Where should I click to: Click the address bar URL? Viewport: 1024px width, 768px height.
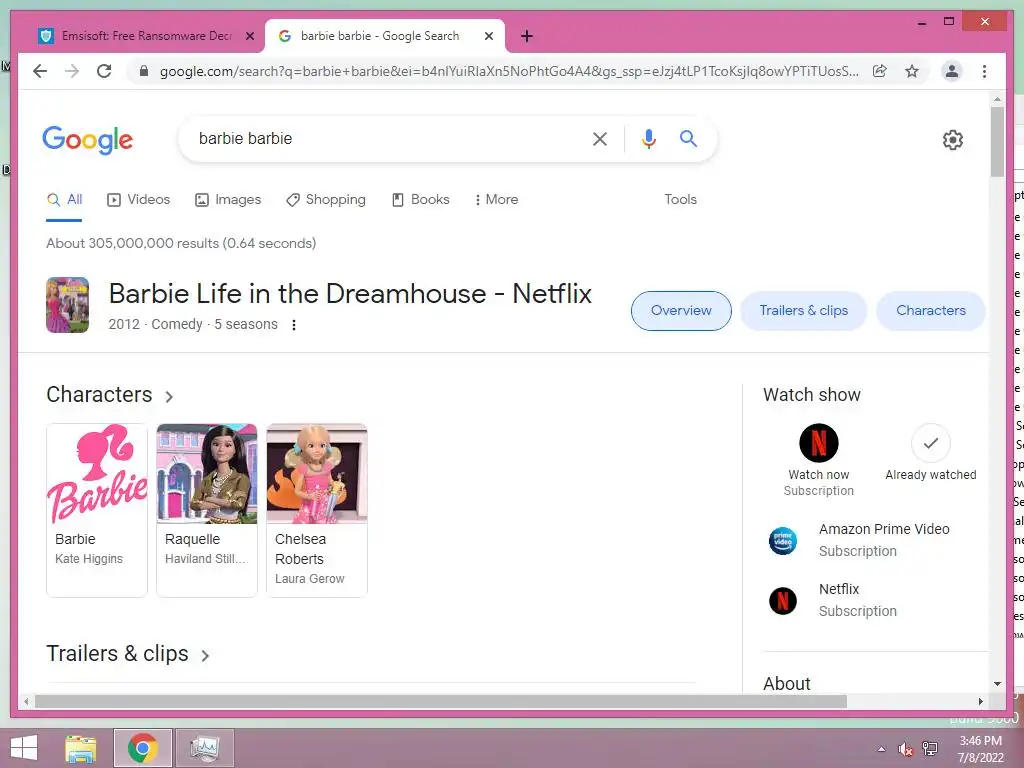[509, 71]
